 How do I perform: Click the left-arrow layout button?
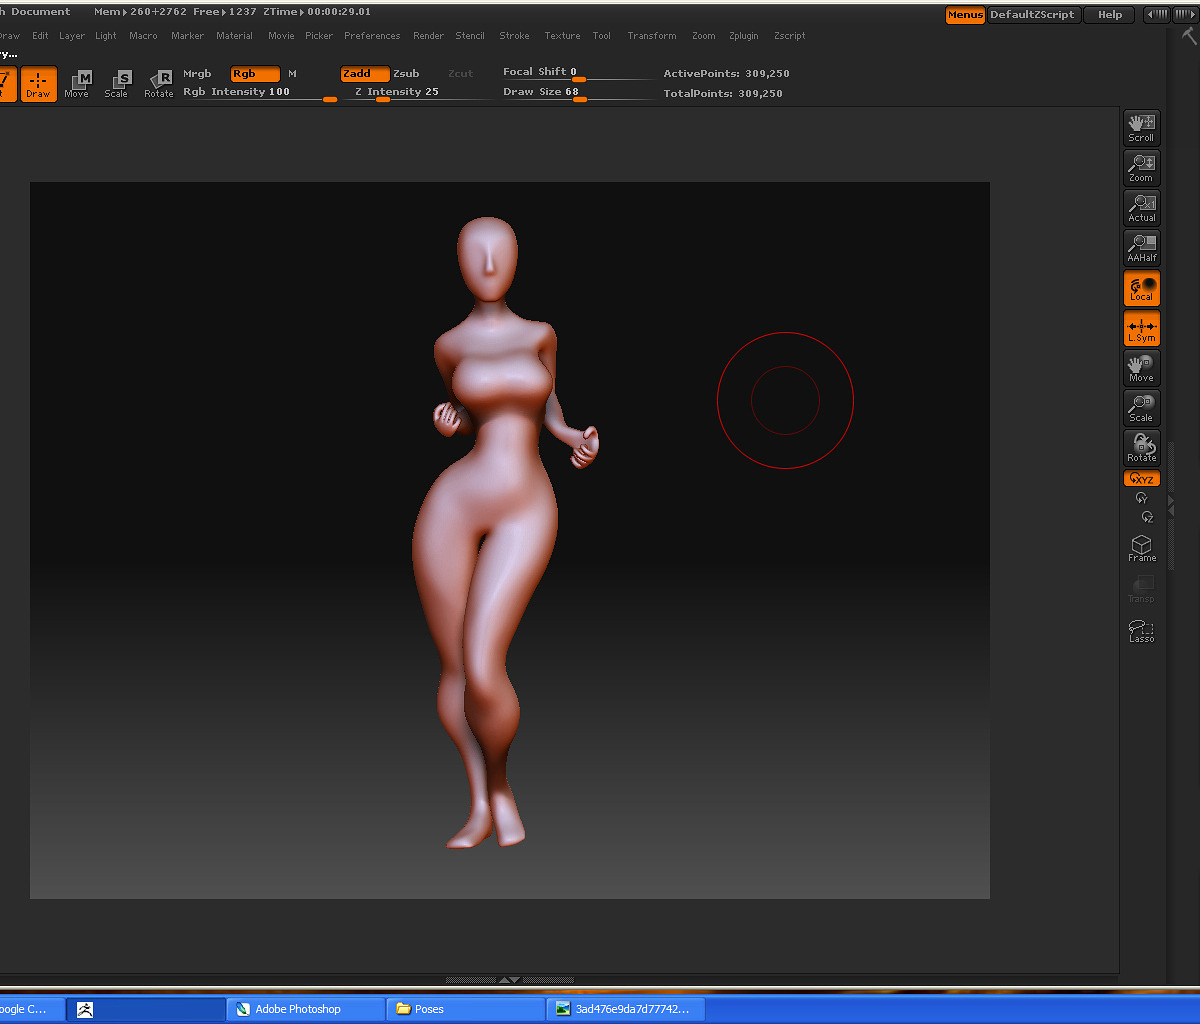pos(1156,15)
